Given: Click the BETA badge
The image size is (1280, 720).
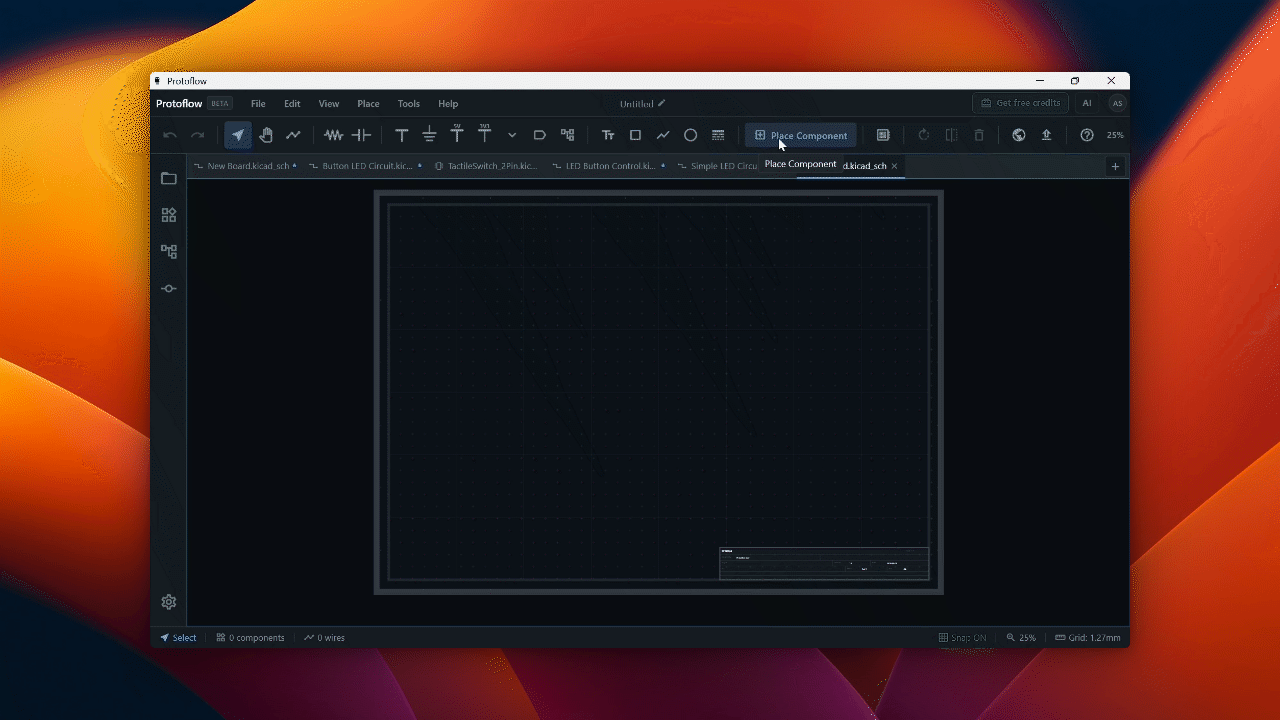Looking at the screenshot, I should (220, 104).
